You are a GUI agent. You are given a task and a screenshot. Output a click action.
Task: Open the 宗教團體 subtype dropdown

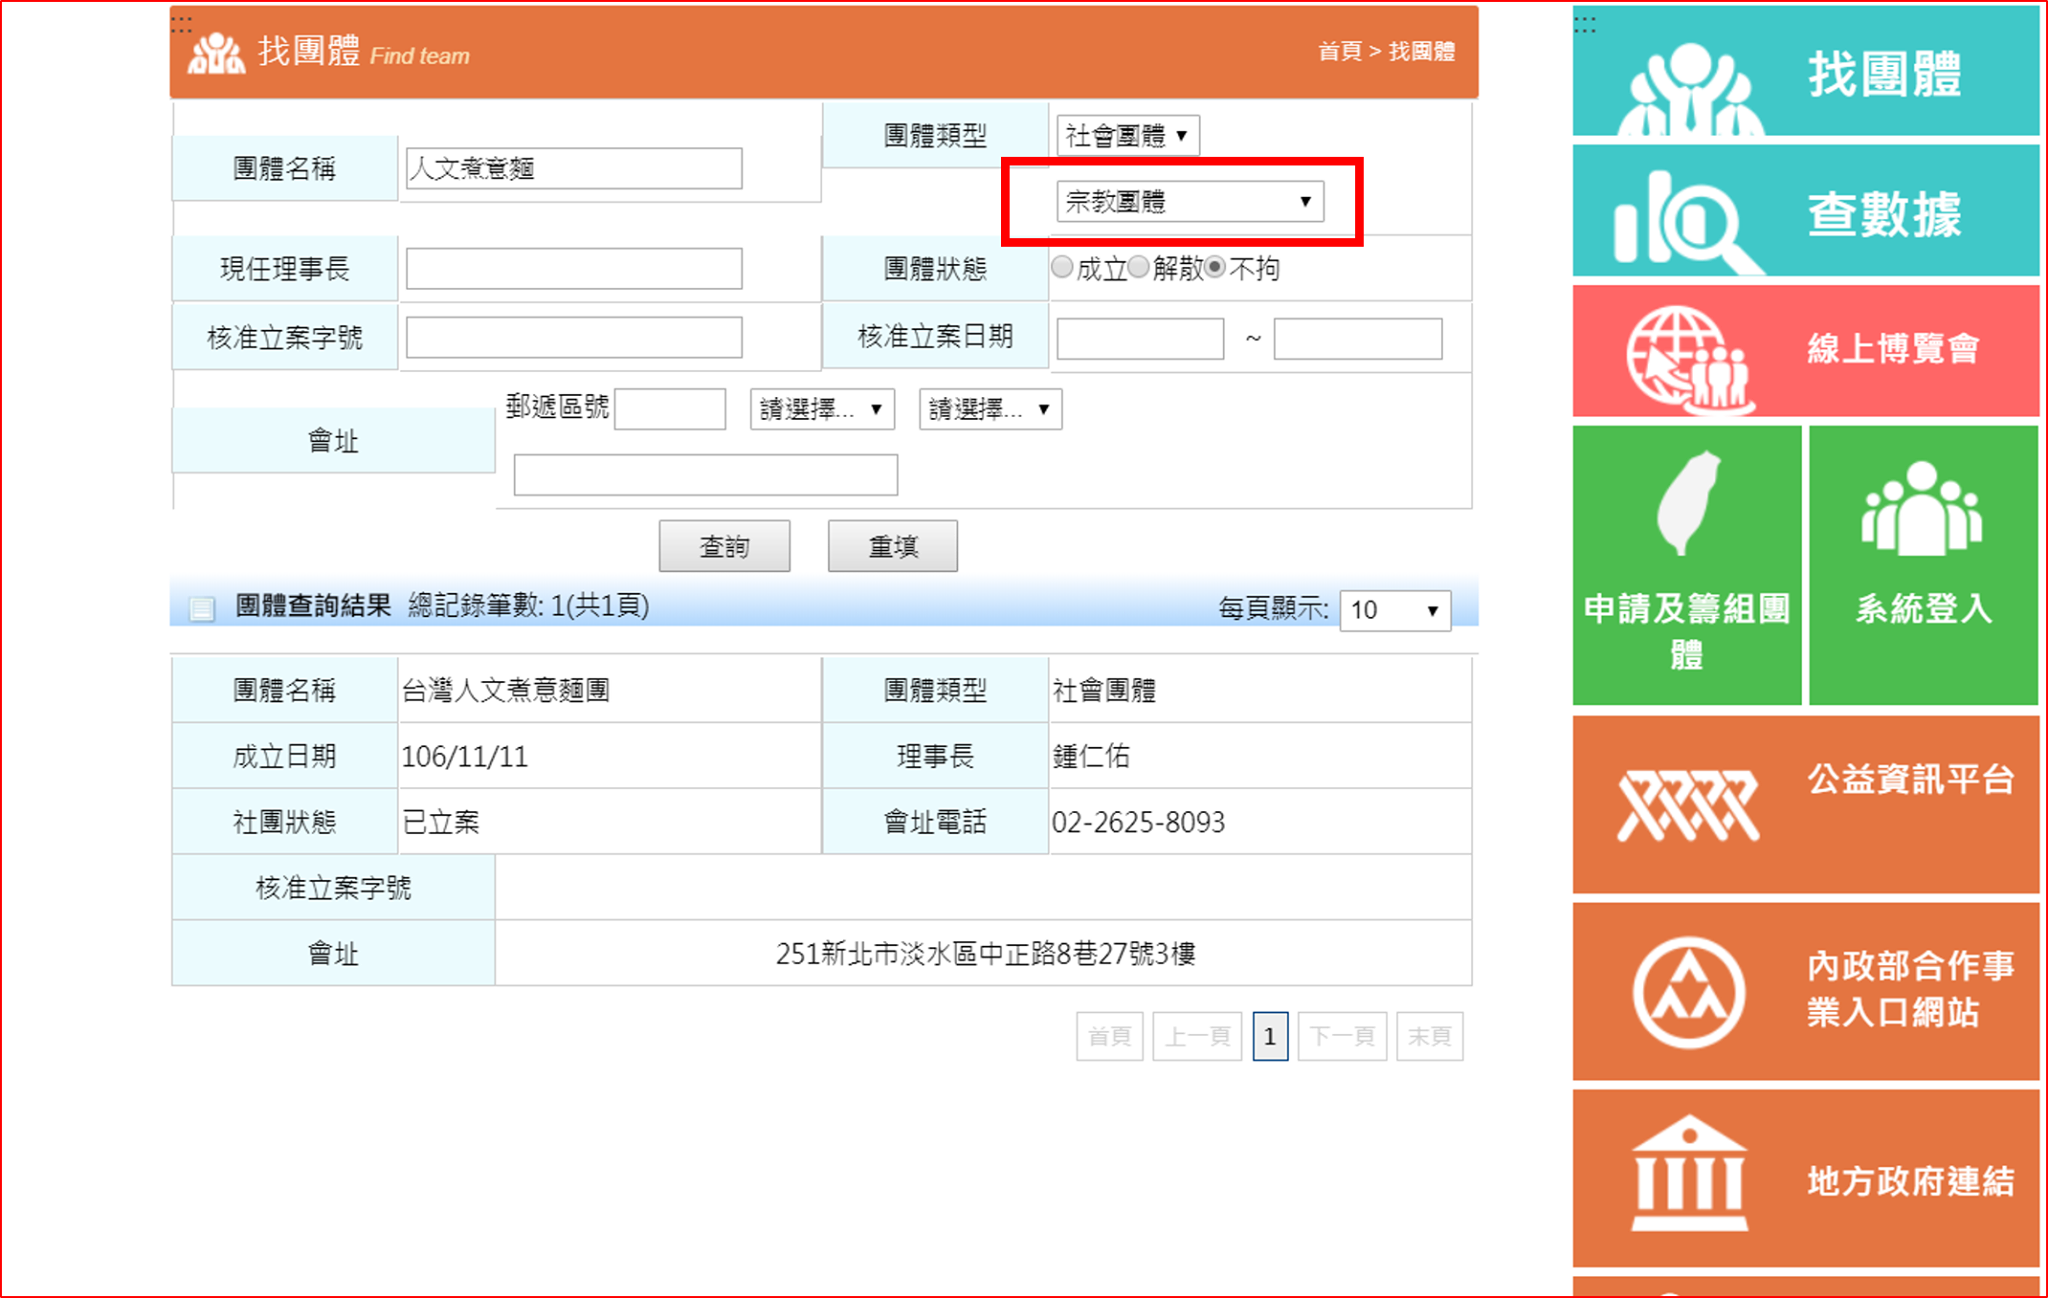tap(1190, 201)
